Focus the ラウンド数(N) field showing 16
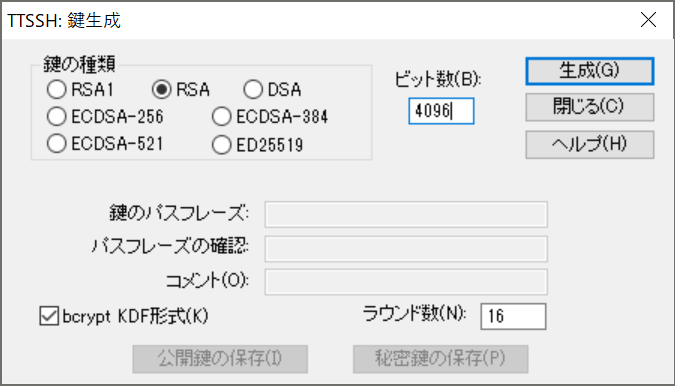The image size is (675, 386). pos(513,316)
